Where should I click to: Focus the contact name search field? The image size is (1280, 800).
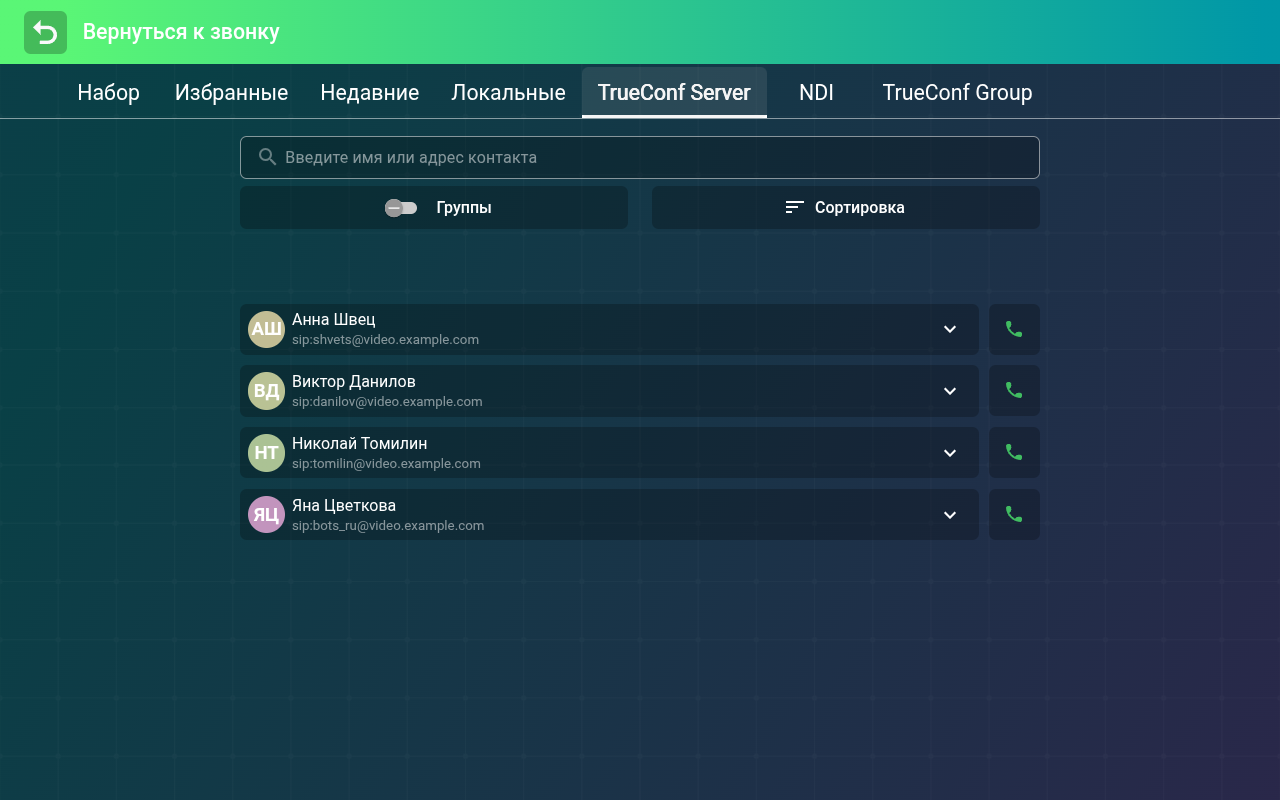[640, 157]
